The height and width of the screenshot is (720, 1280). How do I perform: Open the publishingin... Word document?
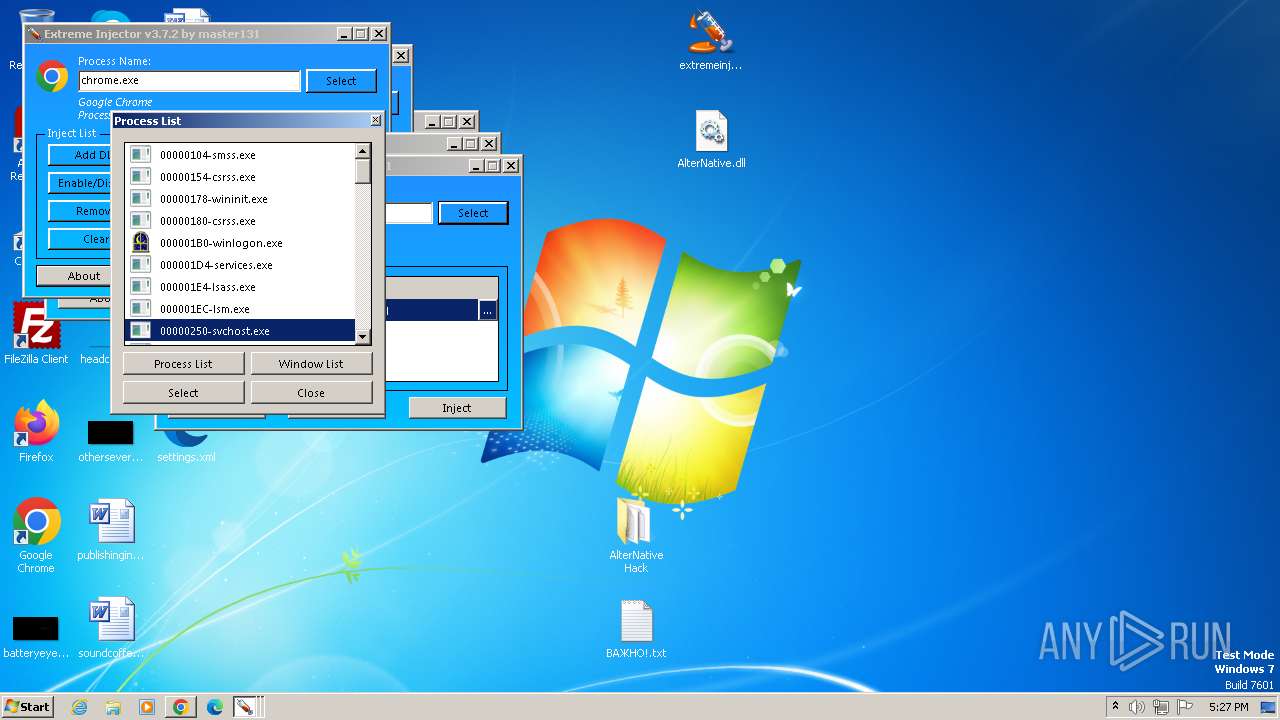coord(111,530)
